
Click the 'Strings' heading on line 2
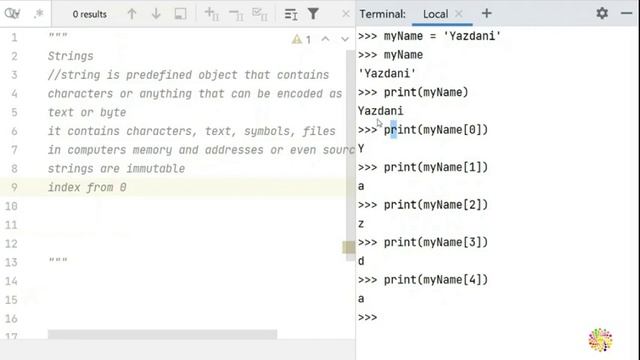tap(71, 56)
